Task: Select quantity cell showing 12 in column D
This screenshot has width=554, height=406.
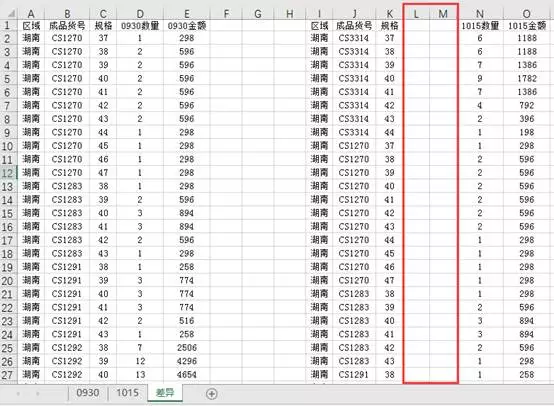Action: [x=140, y=361]
